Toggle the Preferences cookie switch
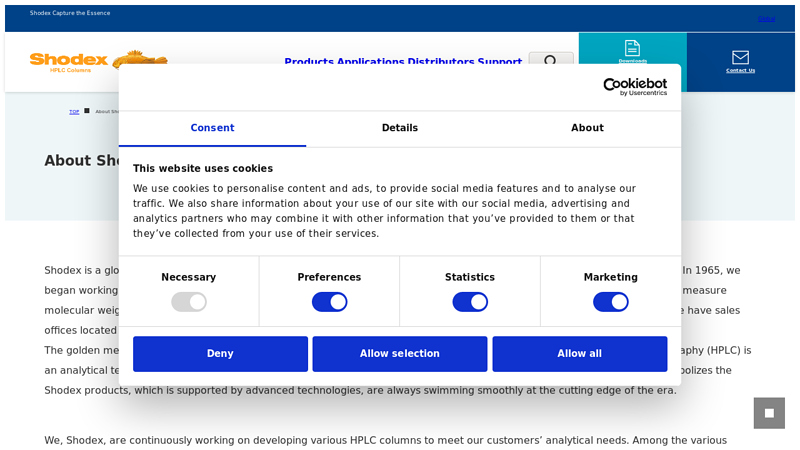 click(x=330, y=302)
